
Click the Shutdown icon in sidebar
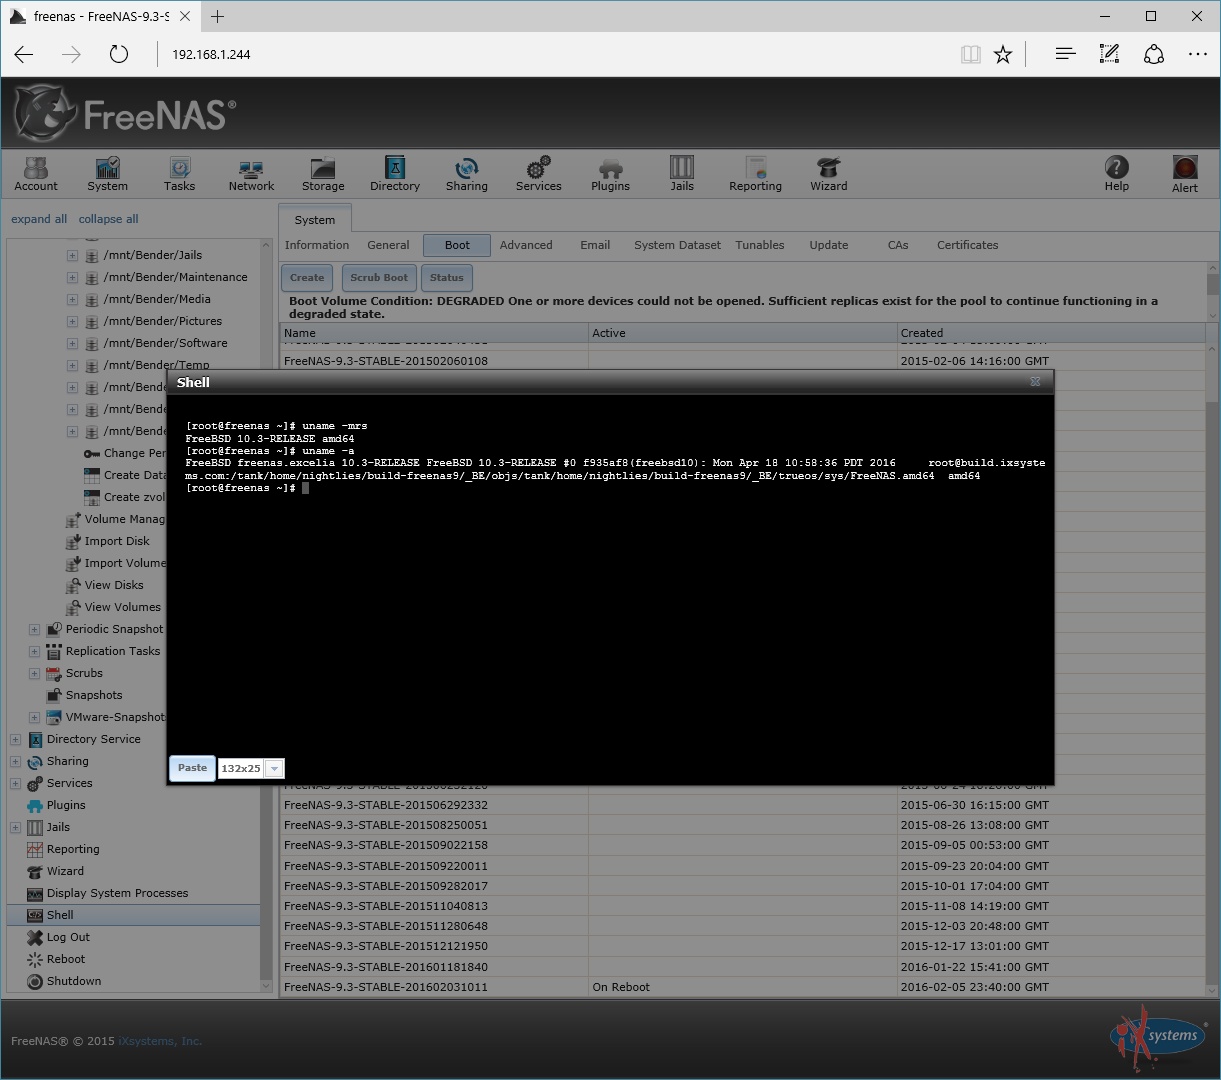[35, 981]
